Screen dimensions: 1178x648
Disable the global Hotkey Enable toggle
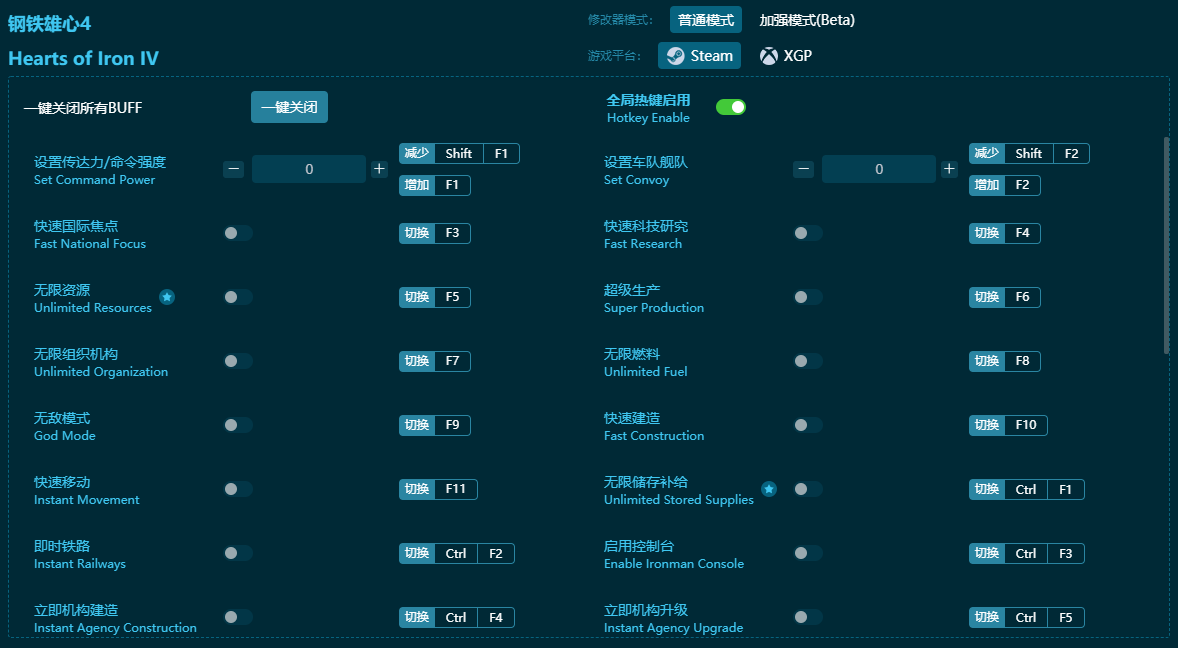click(x=731, y=107)
